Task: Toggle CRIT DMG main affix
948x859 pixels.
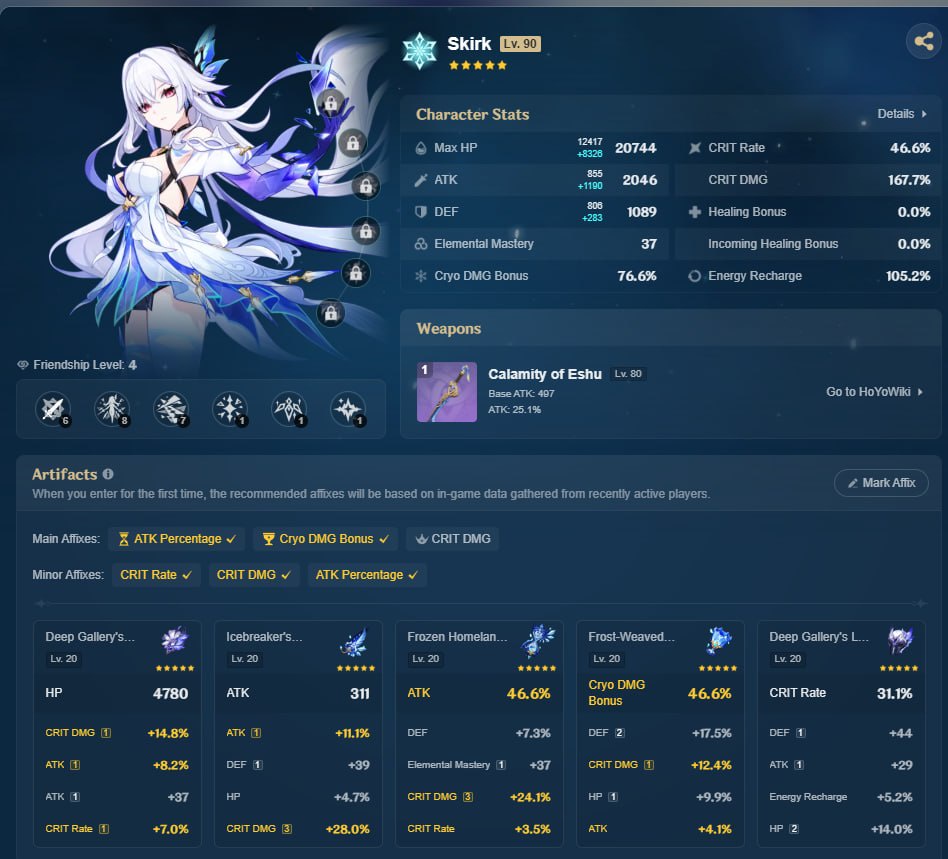Action: coord(453,539)
